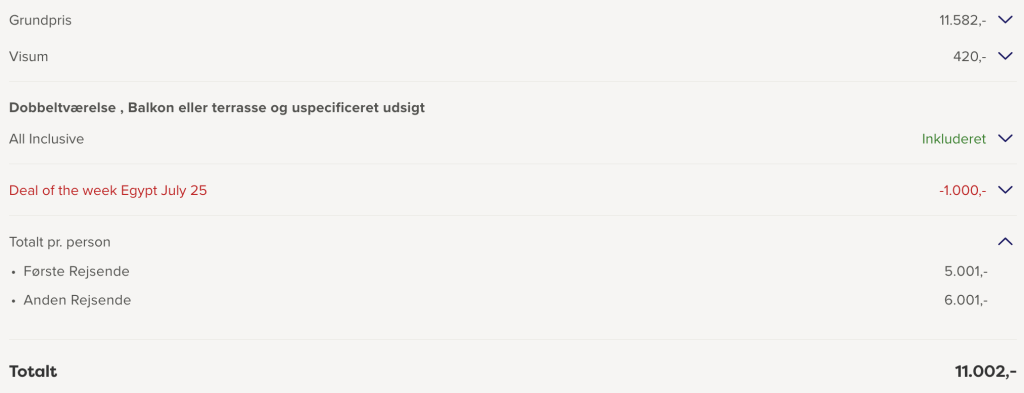Click the 11.582,- base price amount

click(x=963, y=20)
